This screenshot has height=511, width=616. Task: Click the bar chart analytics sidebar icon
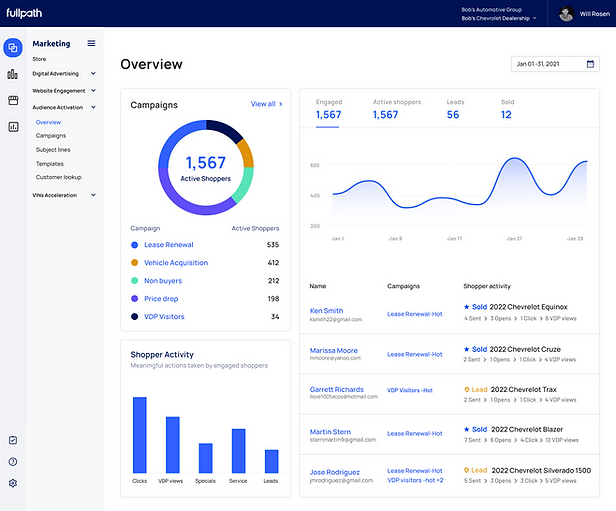point(13,74)
